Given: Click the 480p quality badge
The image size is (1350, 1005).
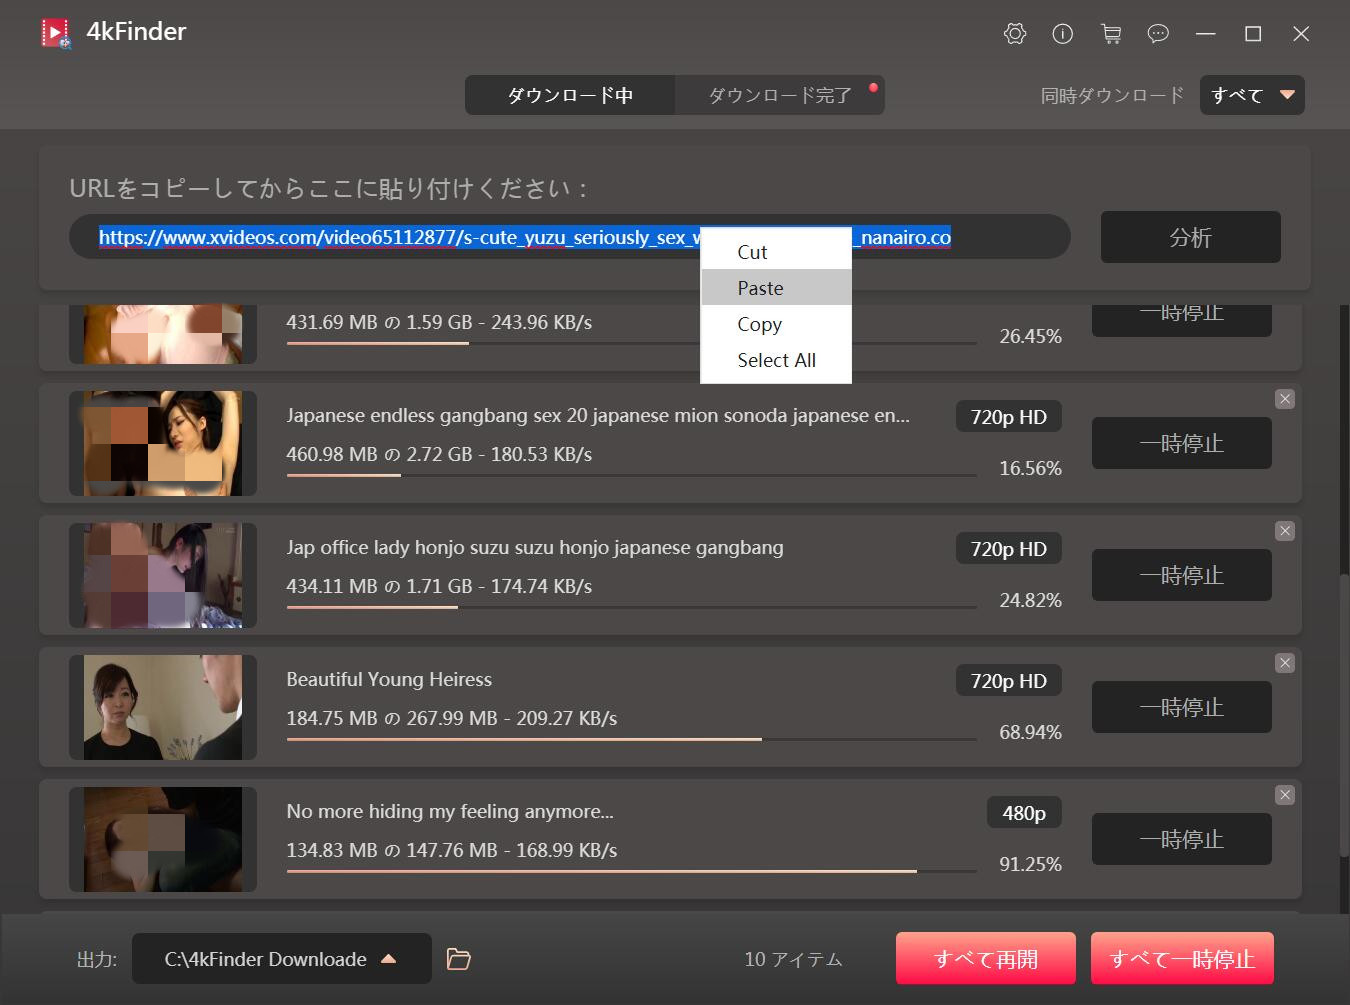Looking at the screenshot, I should tap(1024, 813).
